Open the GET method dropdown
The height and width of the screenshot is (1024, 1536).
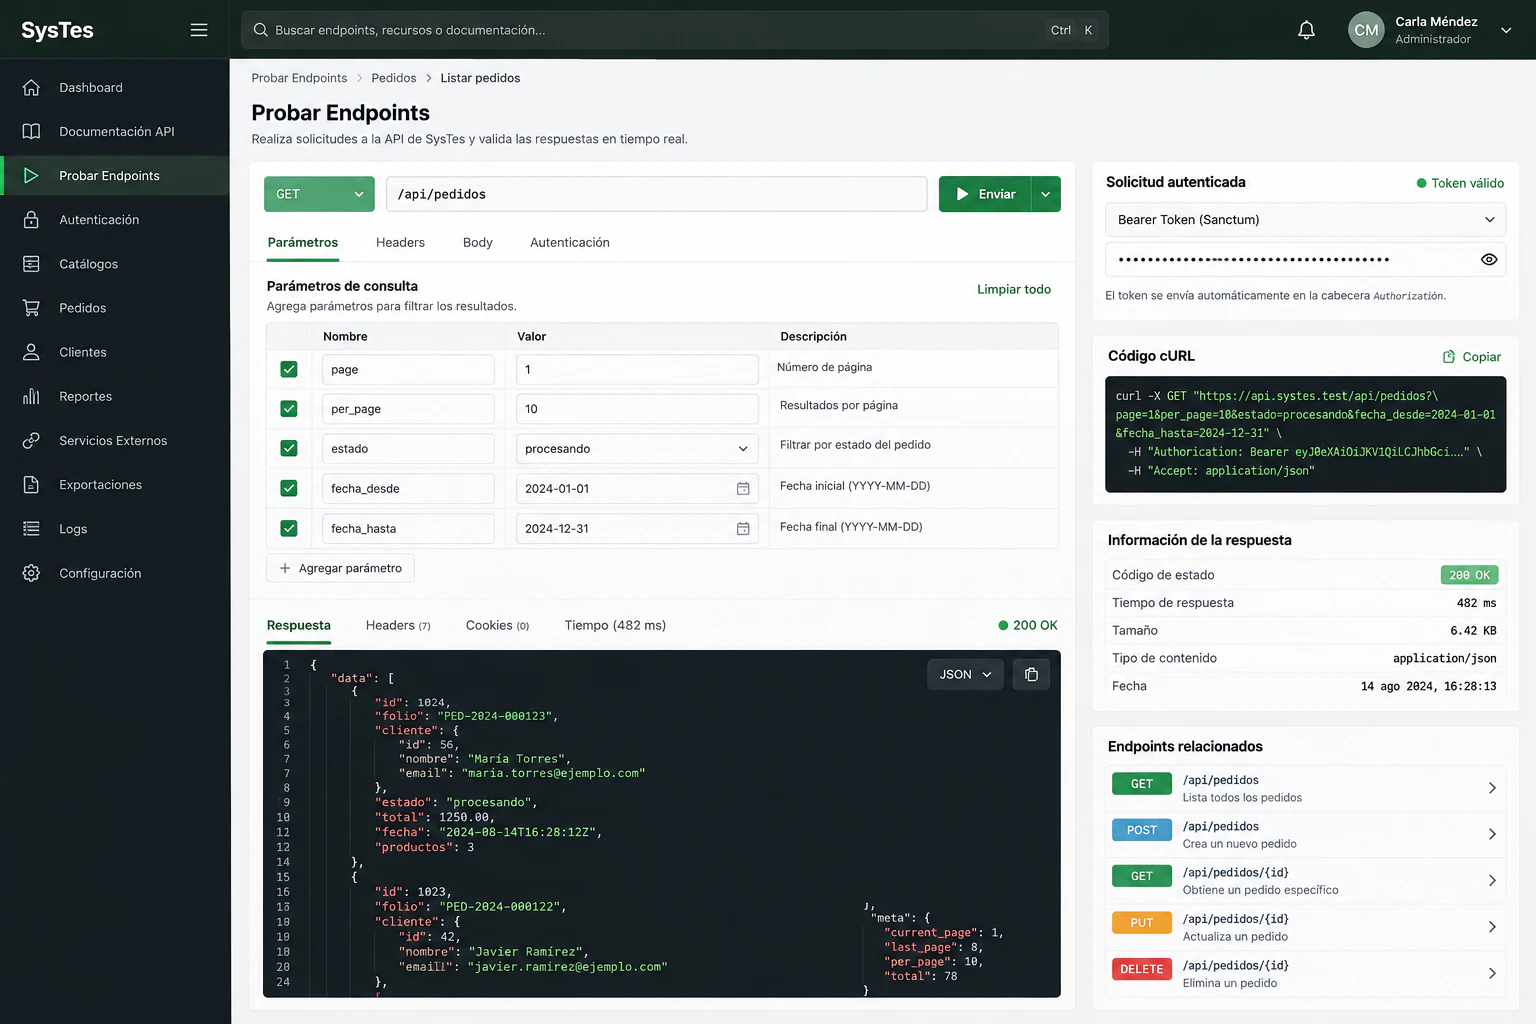pos(319,194)
